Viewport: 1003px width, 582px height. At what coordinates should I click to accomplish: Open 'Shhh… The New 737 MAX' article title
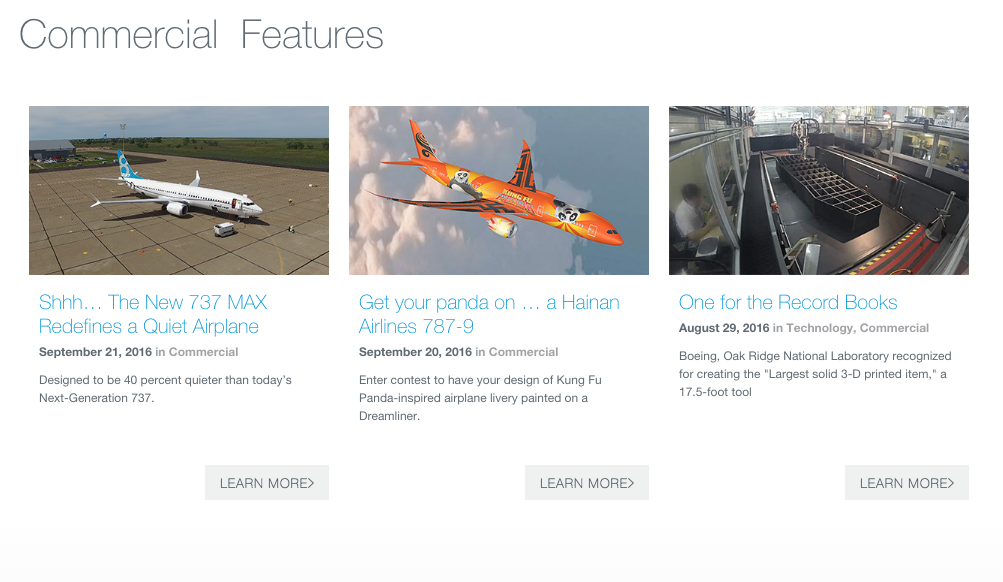153,314
